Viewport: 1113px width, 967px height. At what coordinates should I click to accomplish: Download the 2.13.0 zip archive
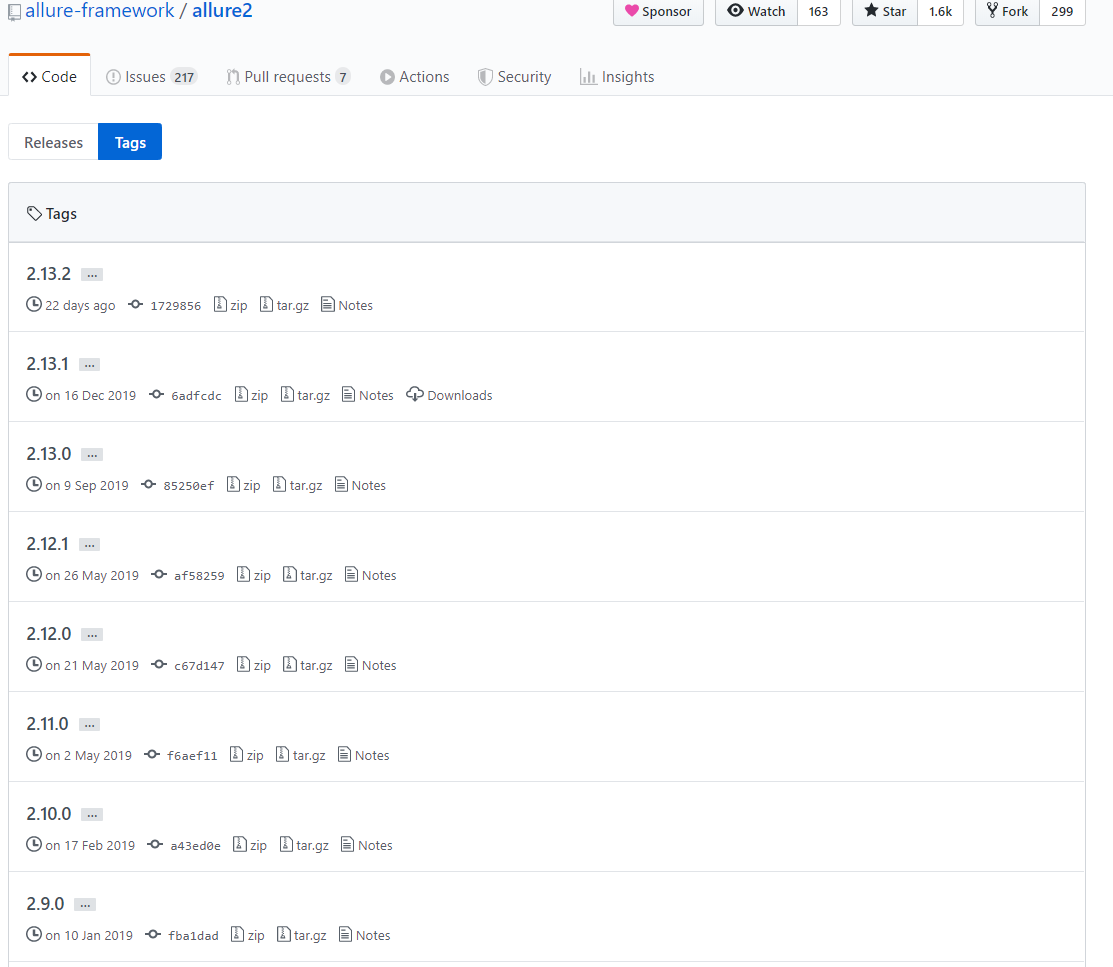[x=243, y=486]
